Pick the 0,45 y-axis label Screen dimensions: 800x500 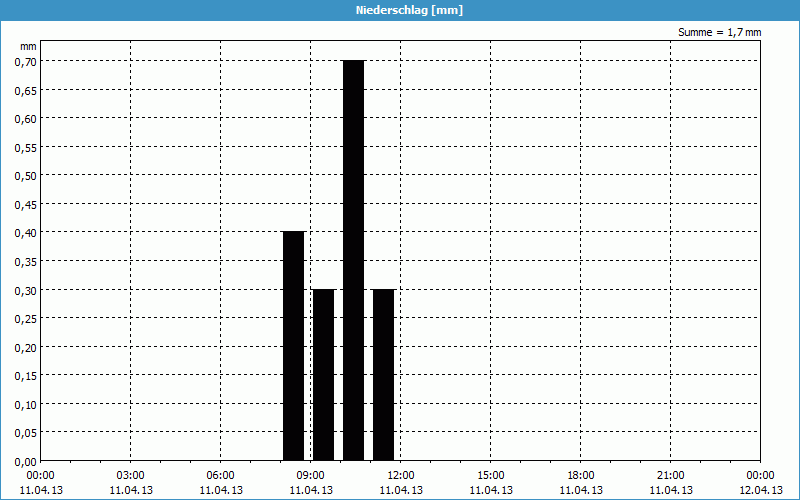(26, 205)
